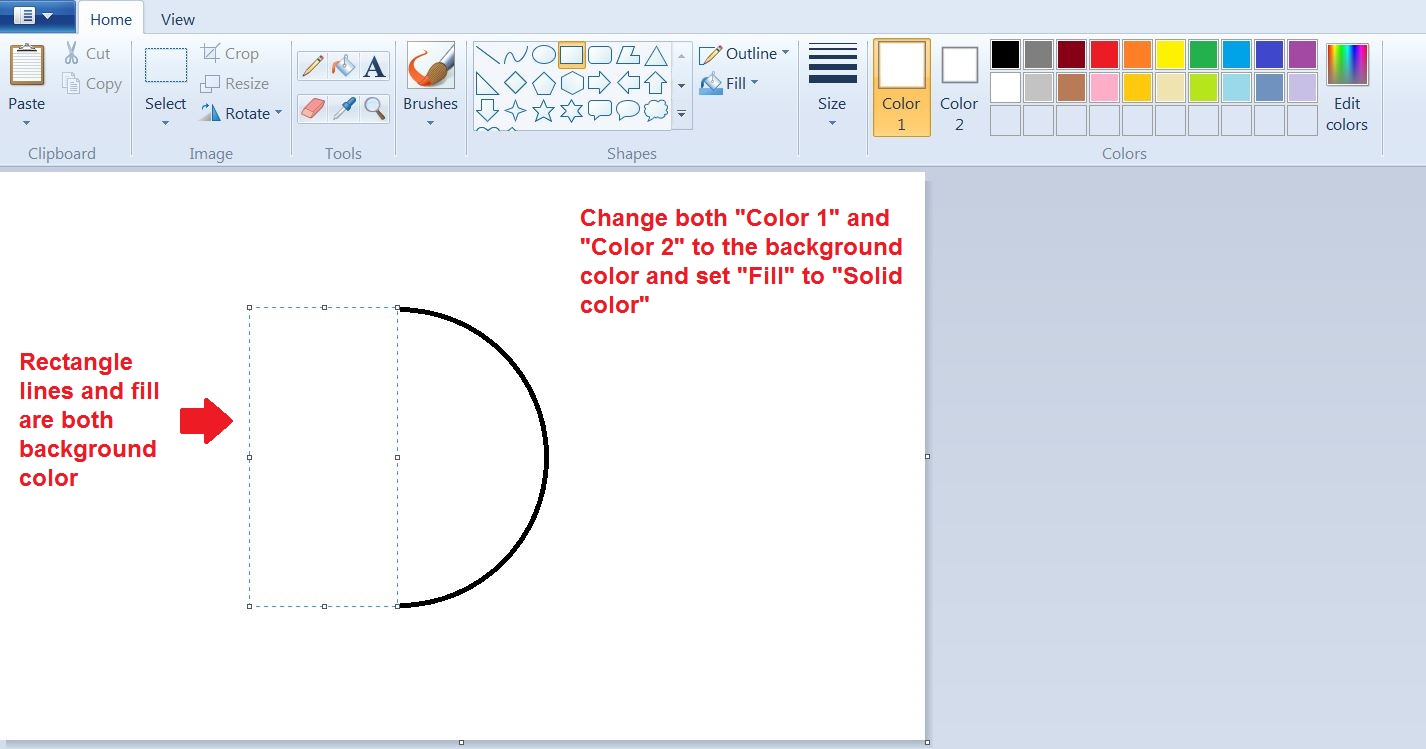This screenshot has height=749, width=1426.
Task: Click the Resize button
Action: click(234, 83)
